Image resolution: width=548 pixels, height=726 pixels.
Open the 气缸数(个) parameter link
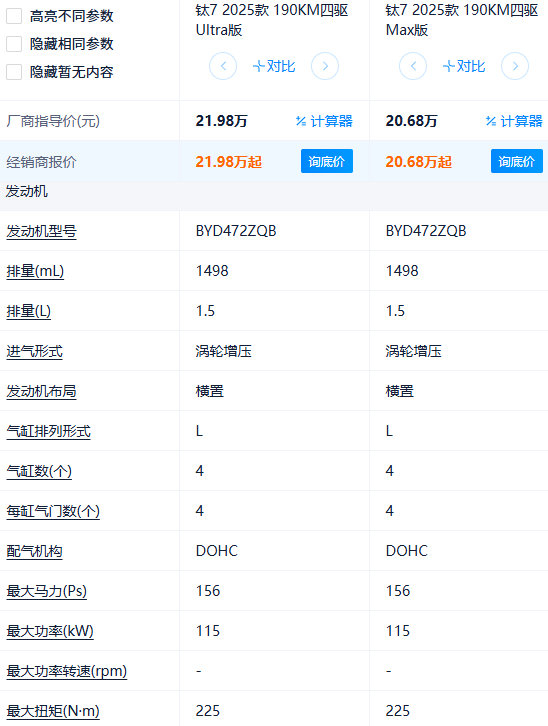tap(39, 471)
